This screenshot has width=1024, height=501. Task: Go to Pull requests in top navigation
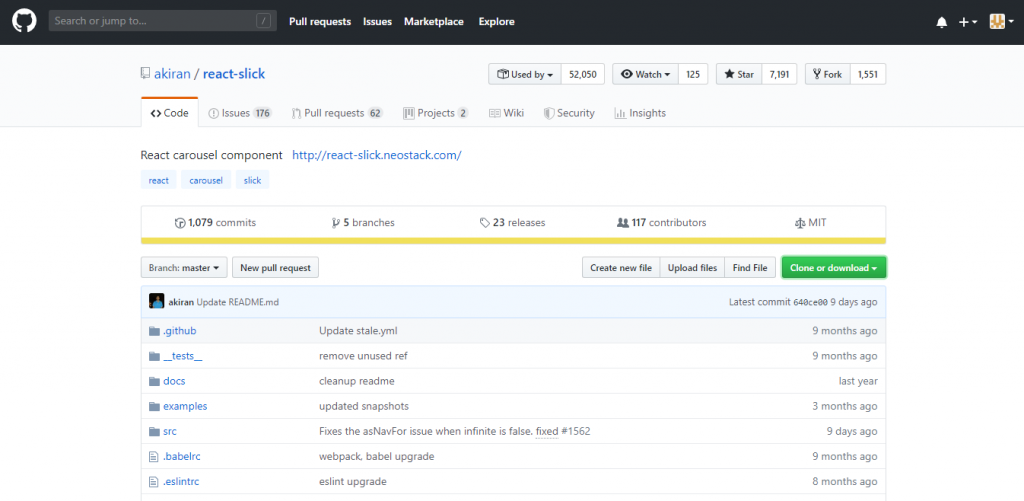320,22
